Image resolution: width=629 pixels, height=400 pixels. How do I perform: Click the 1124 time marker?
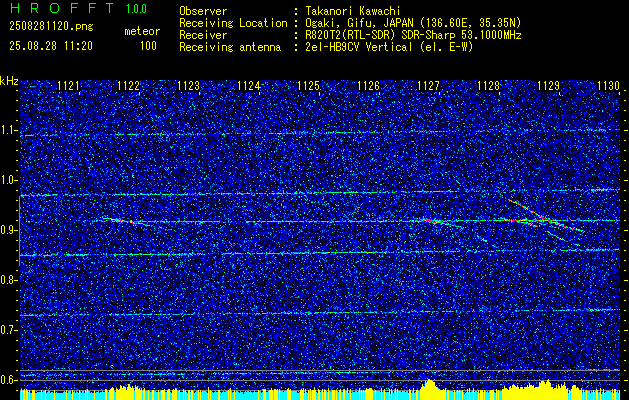pos(248,86)
